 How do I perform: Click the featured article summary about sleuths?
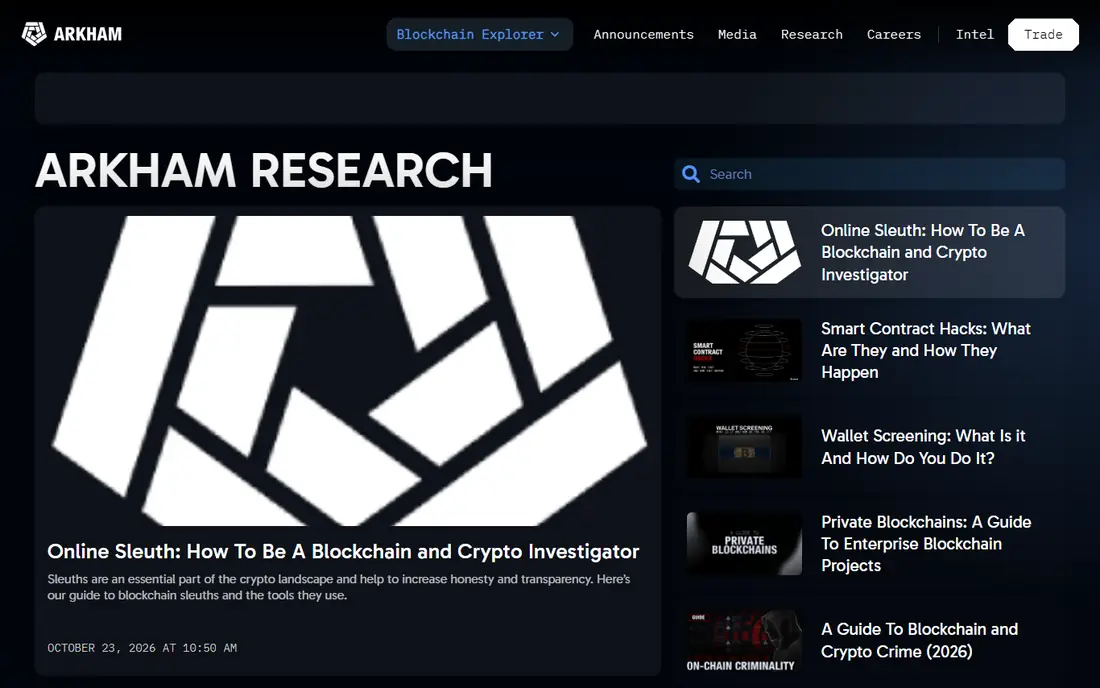(339, 587)
